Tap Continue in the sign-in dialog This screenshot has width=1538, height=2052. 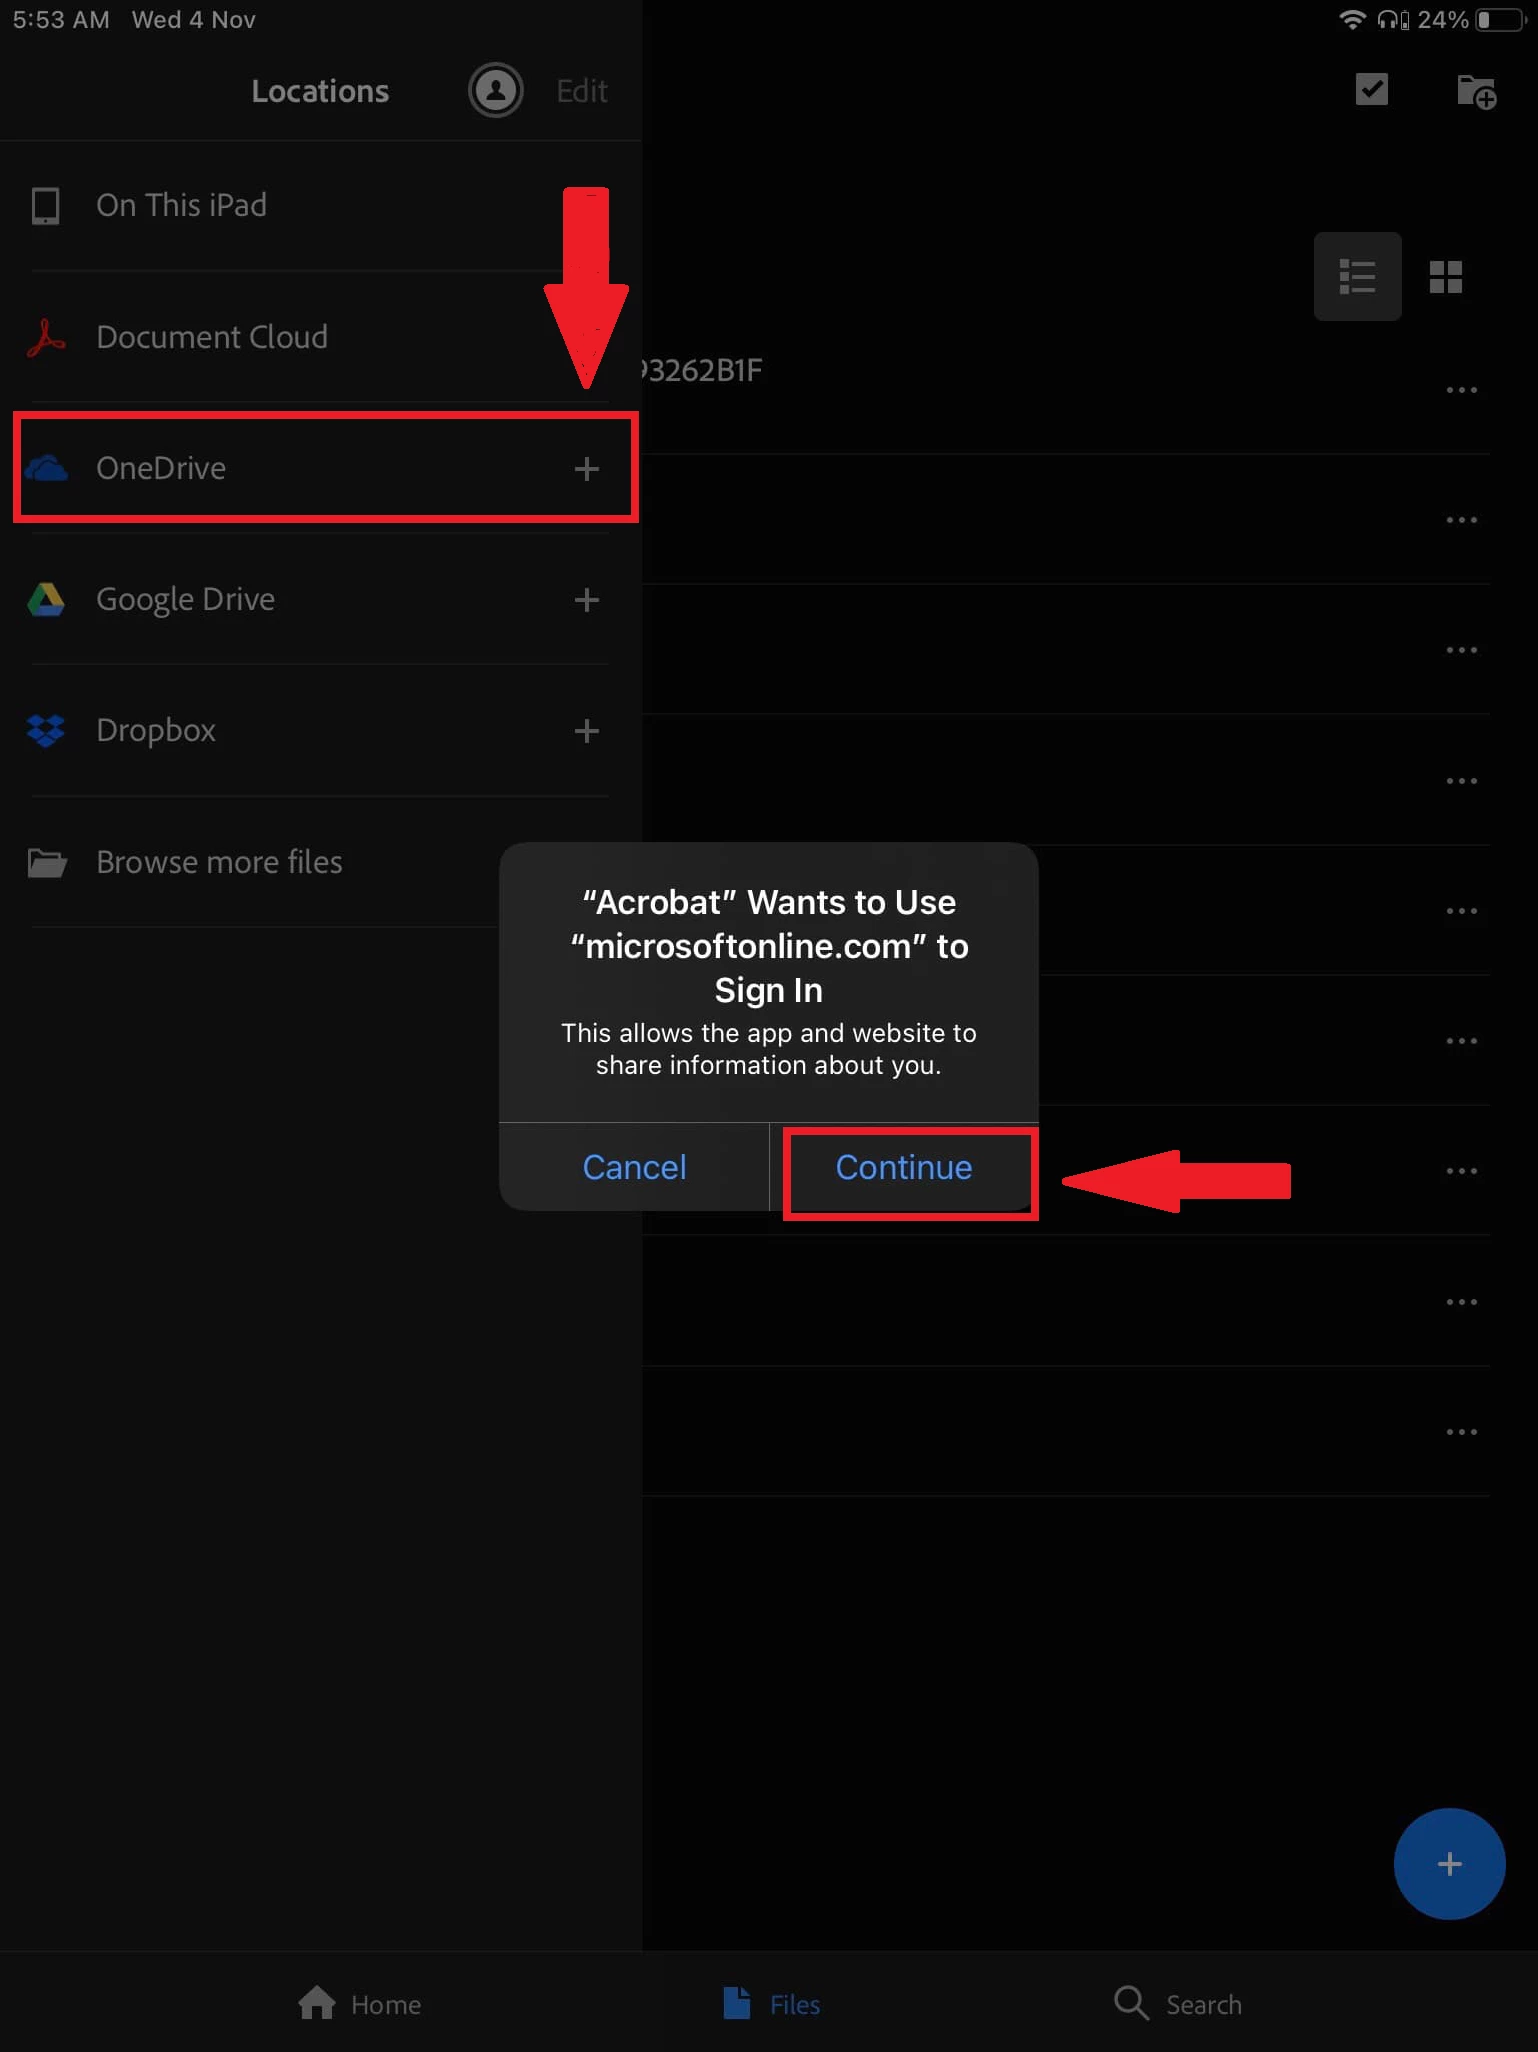904,1167
